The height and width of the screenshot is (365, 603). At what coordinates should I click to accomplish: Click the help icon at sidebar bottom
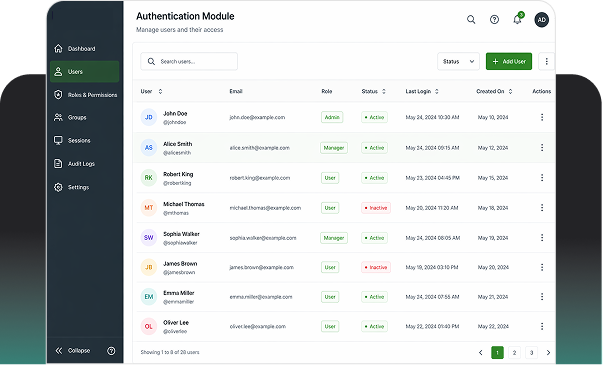pos(111,350)
